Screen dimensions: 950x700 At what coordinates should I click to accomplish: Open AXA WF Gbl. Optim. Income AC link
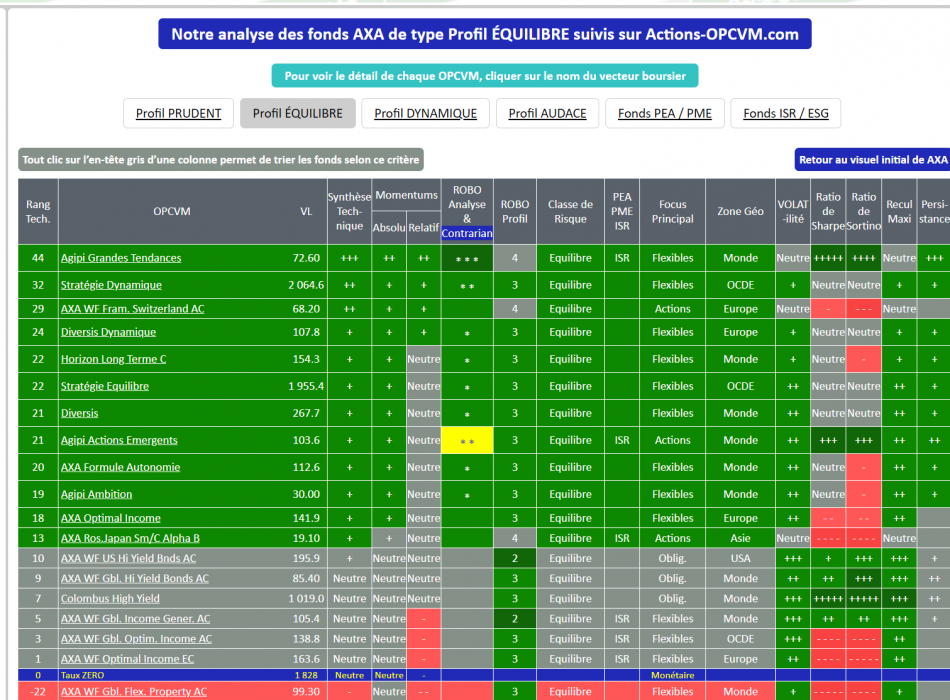[136, 639]
